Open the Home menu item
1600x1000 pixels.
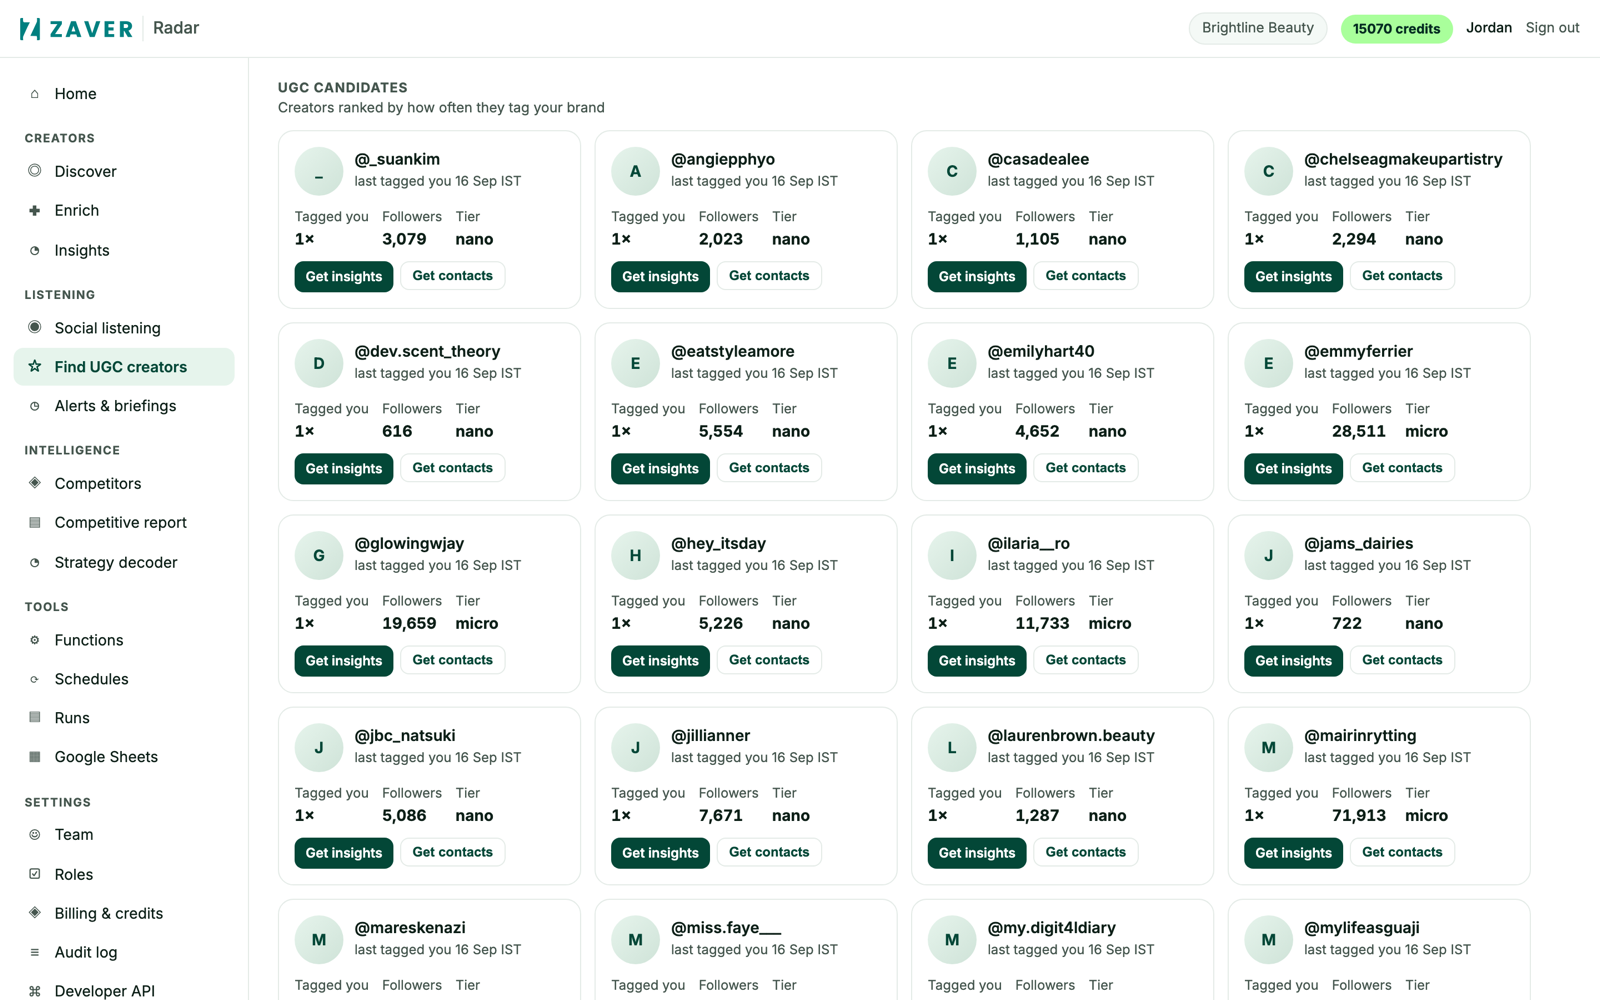[124, 94]
